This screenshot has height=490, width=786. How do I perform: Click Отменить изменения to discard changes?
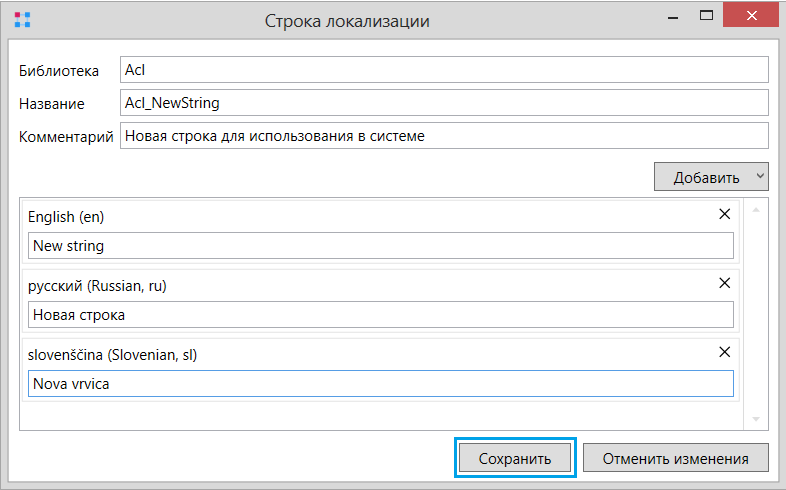[675, 458]
